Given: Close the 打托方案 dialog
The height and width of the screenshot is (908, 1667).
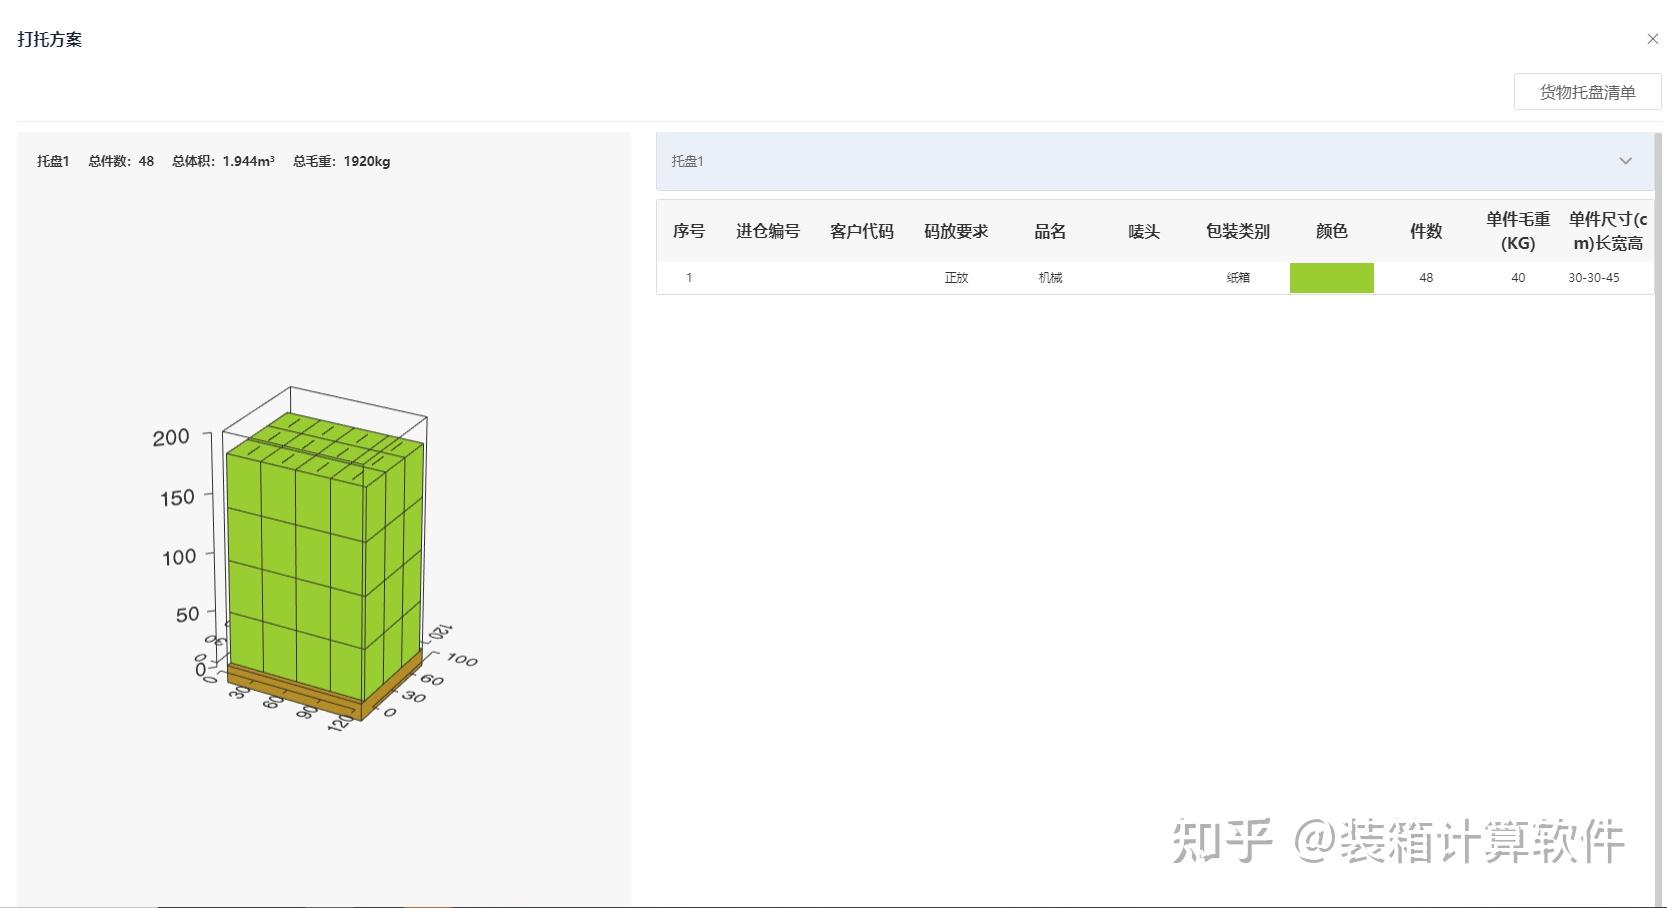Looking at the screenshot, I should tap(1652, 38).
